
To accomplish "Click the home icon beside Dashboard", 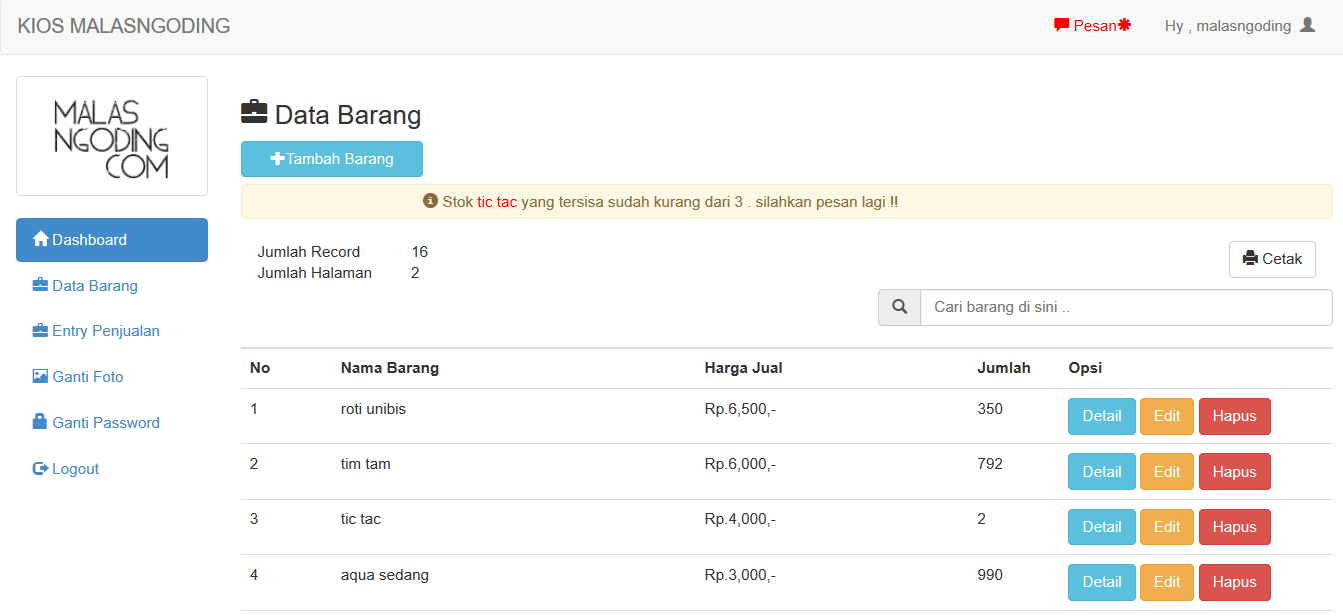I will coord(41,240).
